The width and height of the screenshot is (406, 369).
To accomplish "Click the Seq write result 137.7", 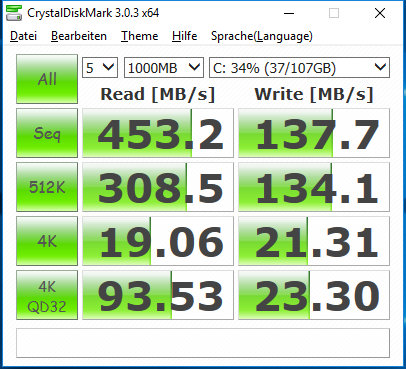I will [314, 133].
